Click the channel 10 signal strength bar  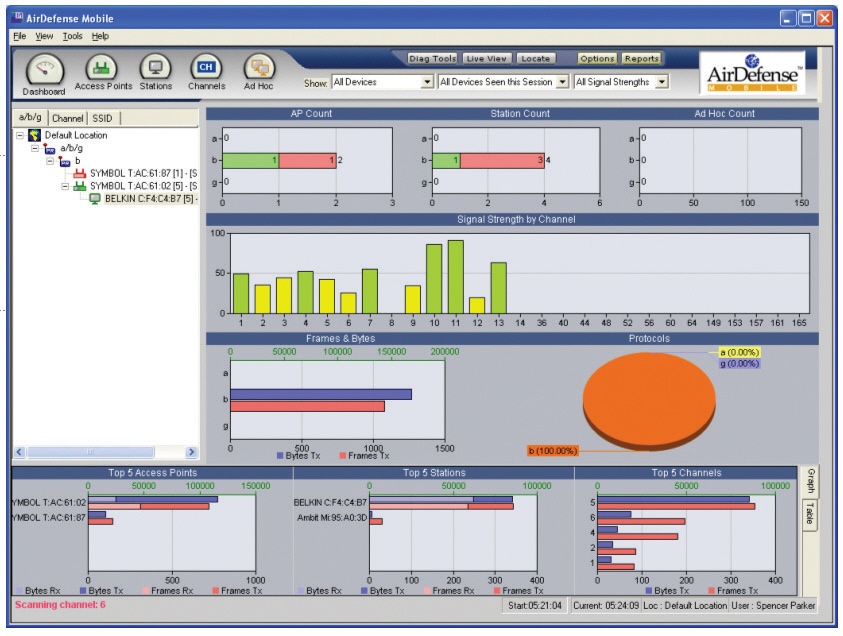click(434, 279)
